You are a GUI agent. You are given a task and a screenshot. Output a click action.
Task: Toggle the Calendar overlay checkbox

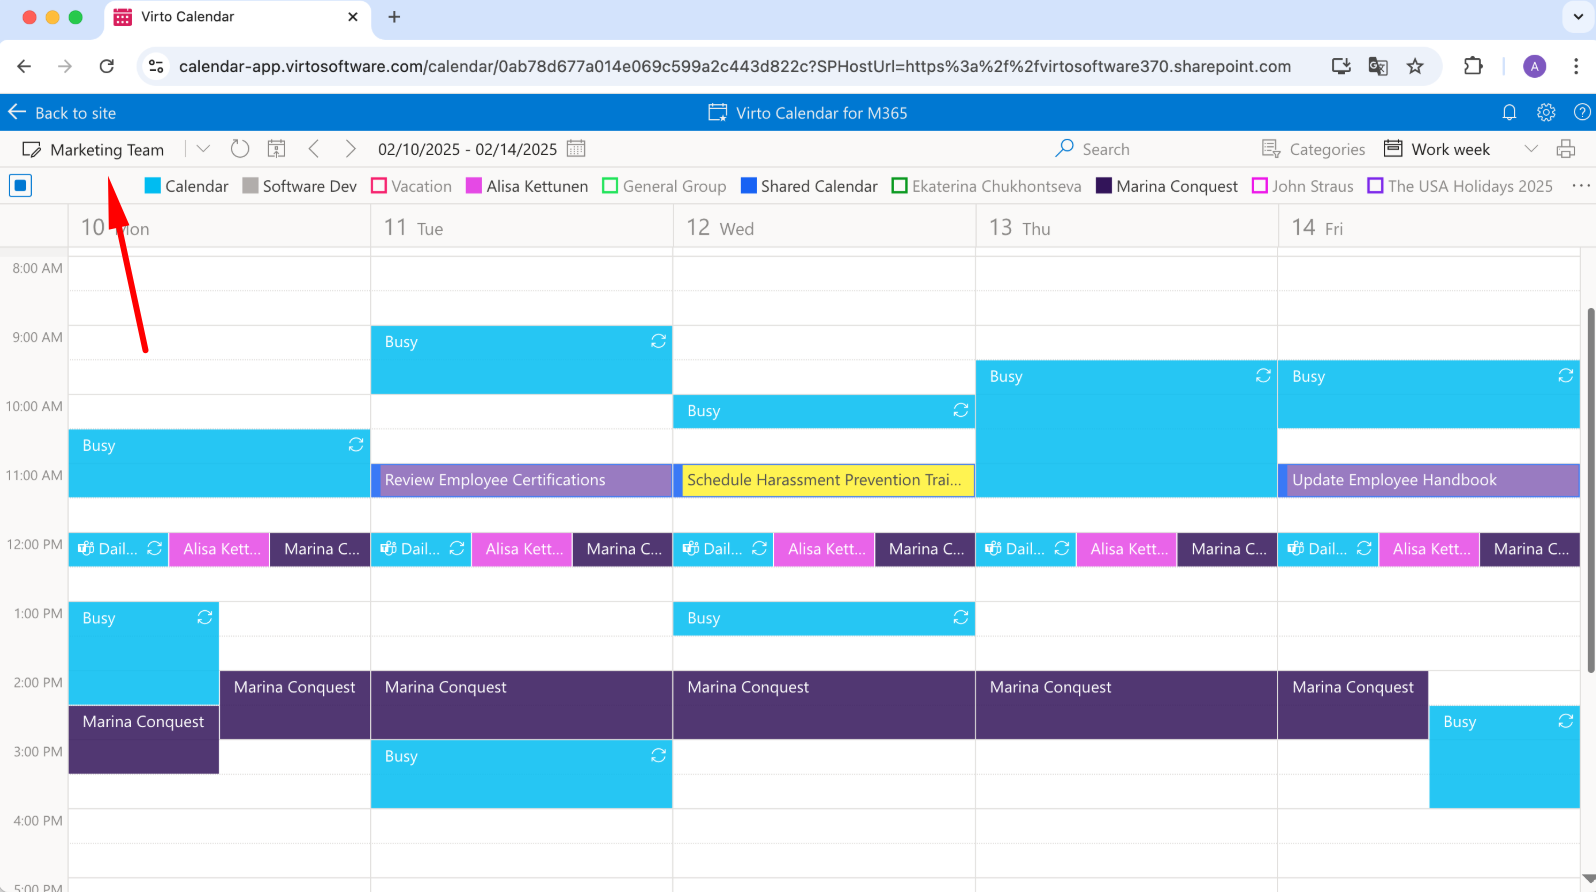(x=153, y=186)
